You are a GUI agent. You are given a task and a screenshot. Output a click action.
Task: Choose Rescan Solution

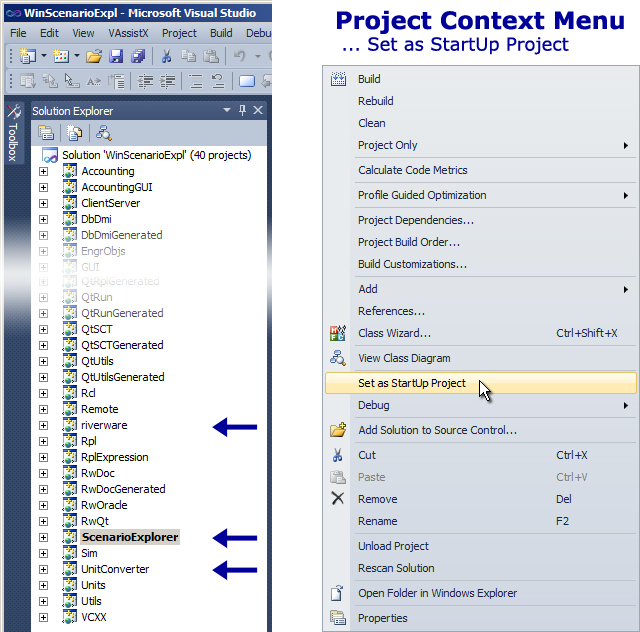(481, 568)
